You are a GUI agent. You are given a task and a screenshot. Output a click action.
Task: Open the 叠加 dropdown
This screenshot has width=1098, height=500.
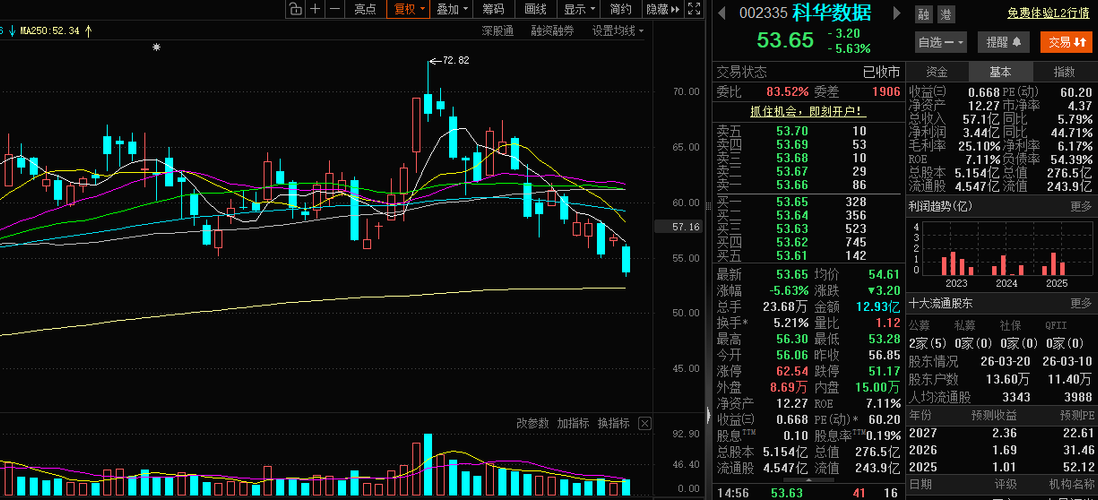tap(452, 9)
